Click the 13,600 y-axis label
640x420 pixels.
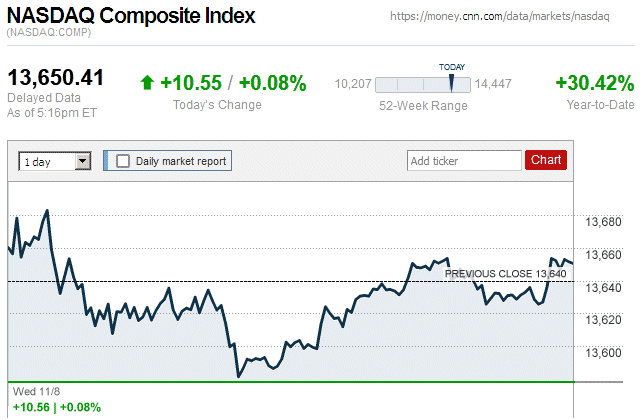pos(602,353)
